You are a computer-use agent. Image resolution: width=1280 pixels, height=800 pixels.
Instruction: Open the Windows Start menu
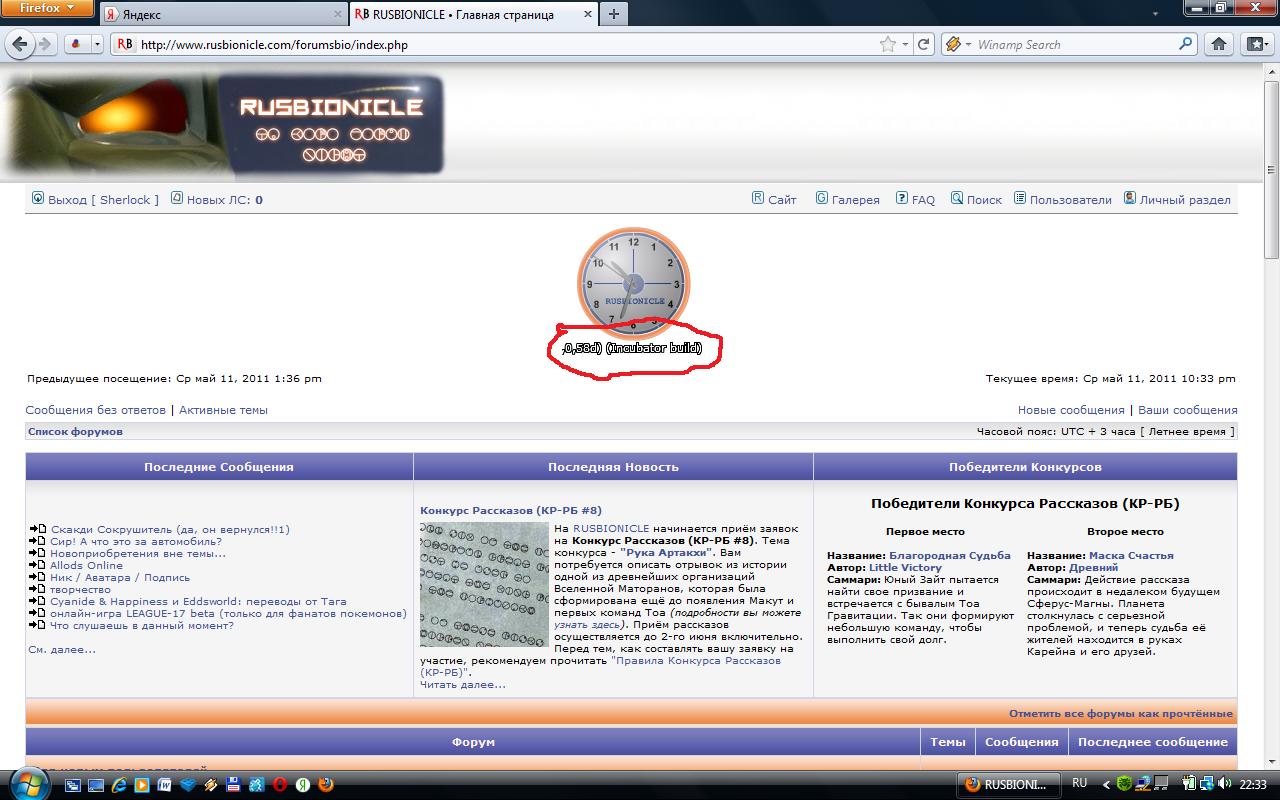click(27, 784)
